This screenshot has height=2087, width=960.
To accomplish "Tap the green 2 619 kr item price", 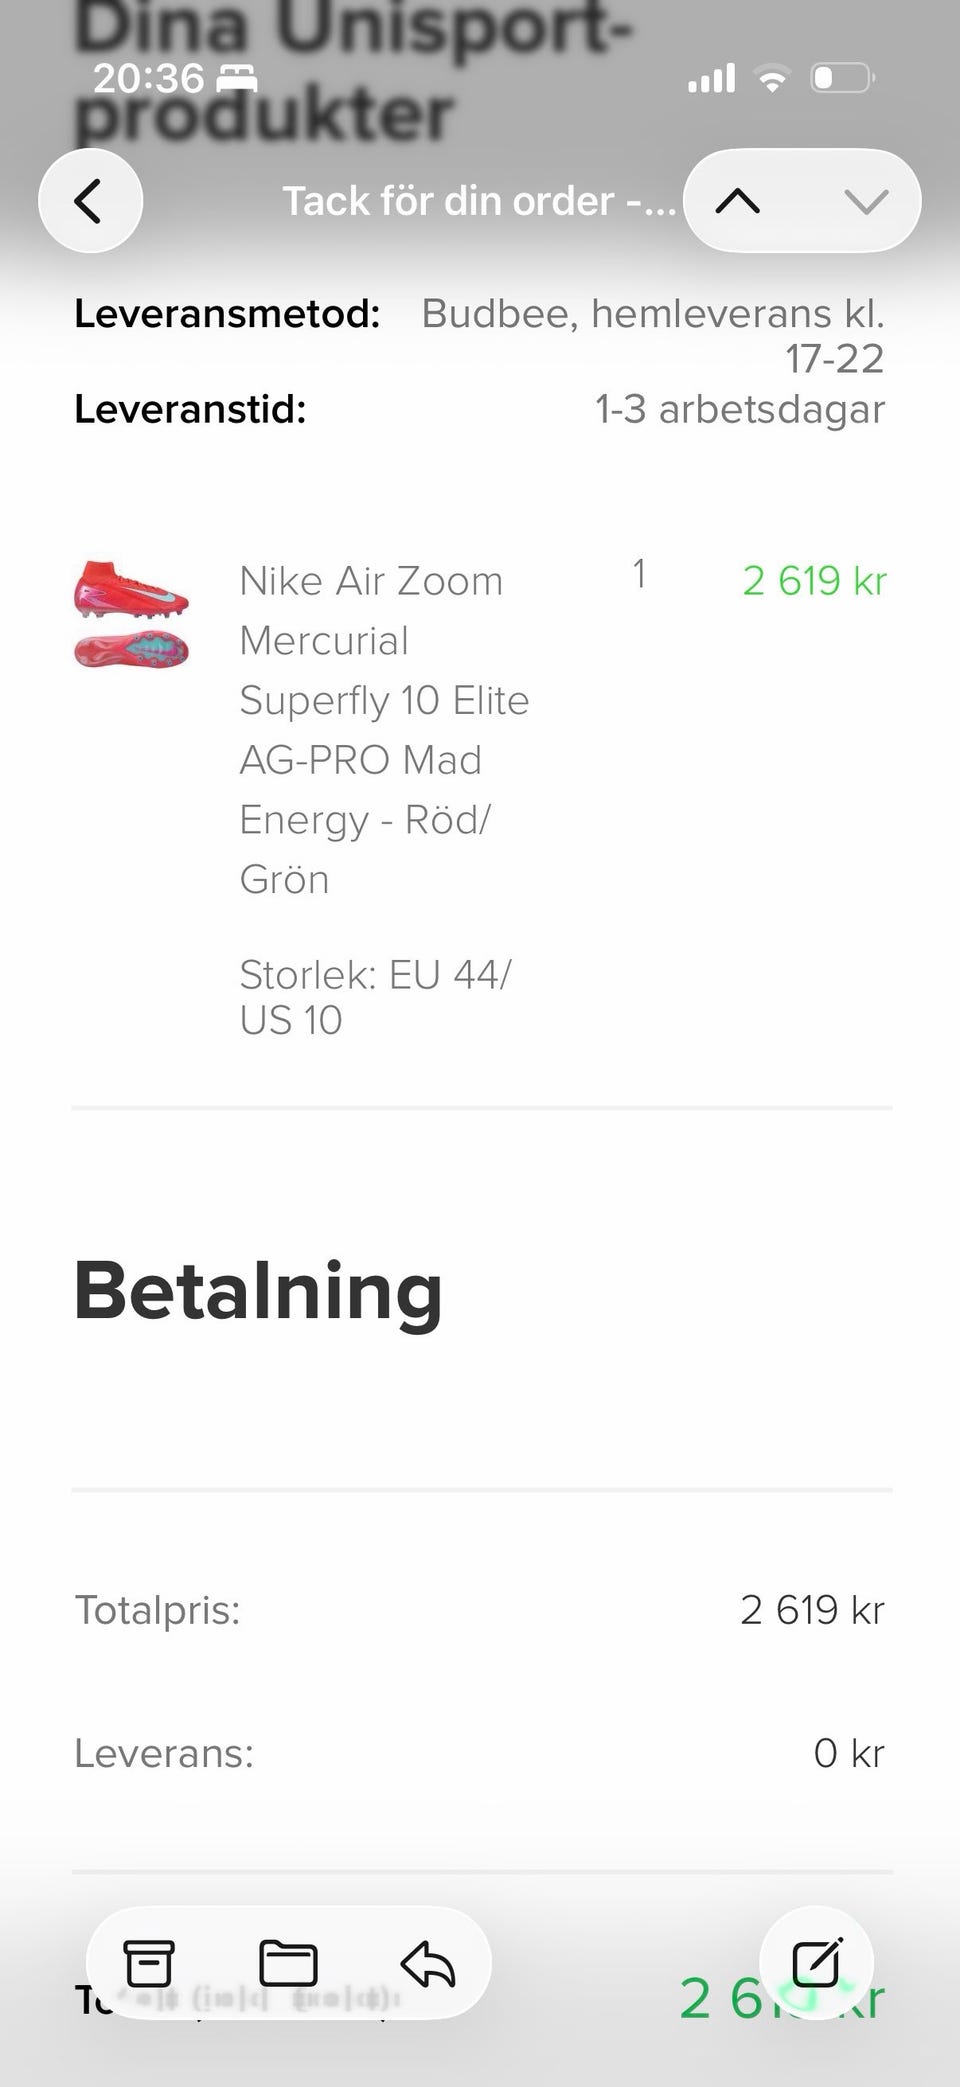I will (x=814, y=581).
